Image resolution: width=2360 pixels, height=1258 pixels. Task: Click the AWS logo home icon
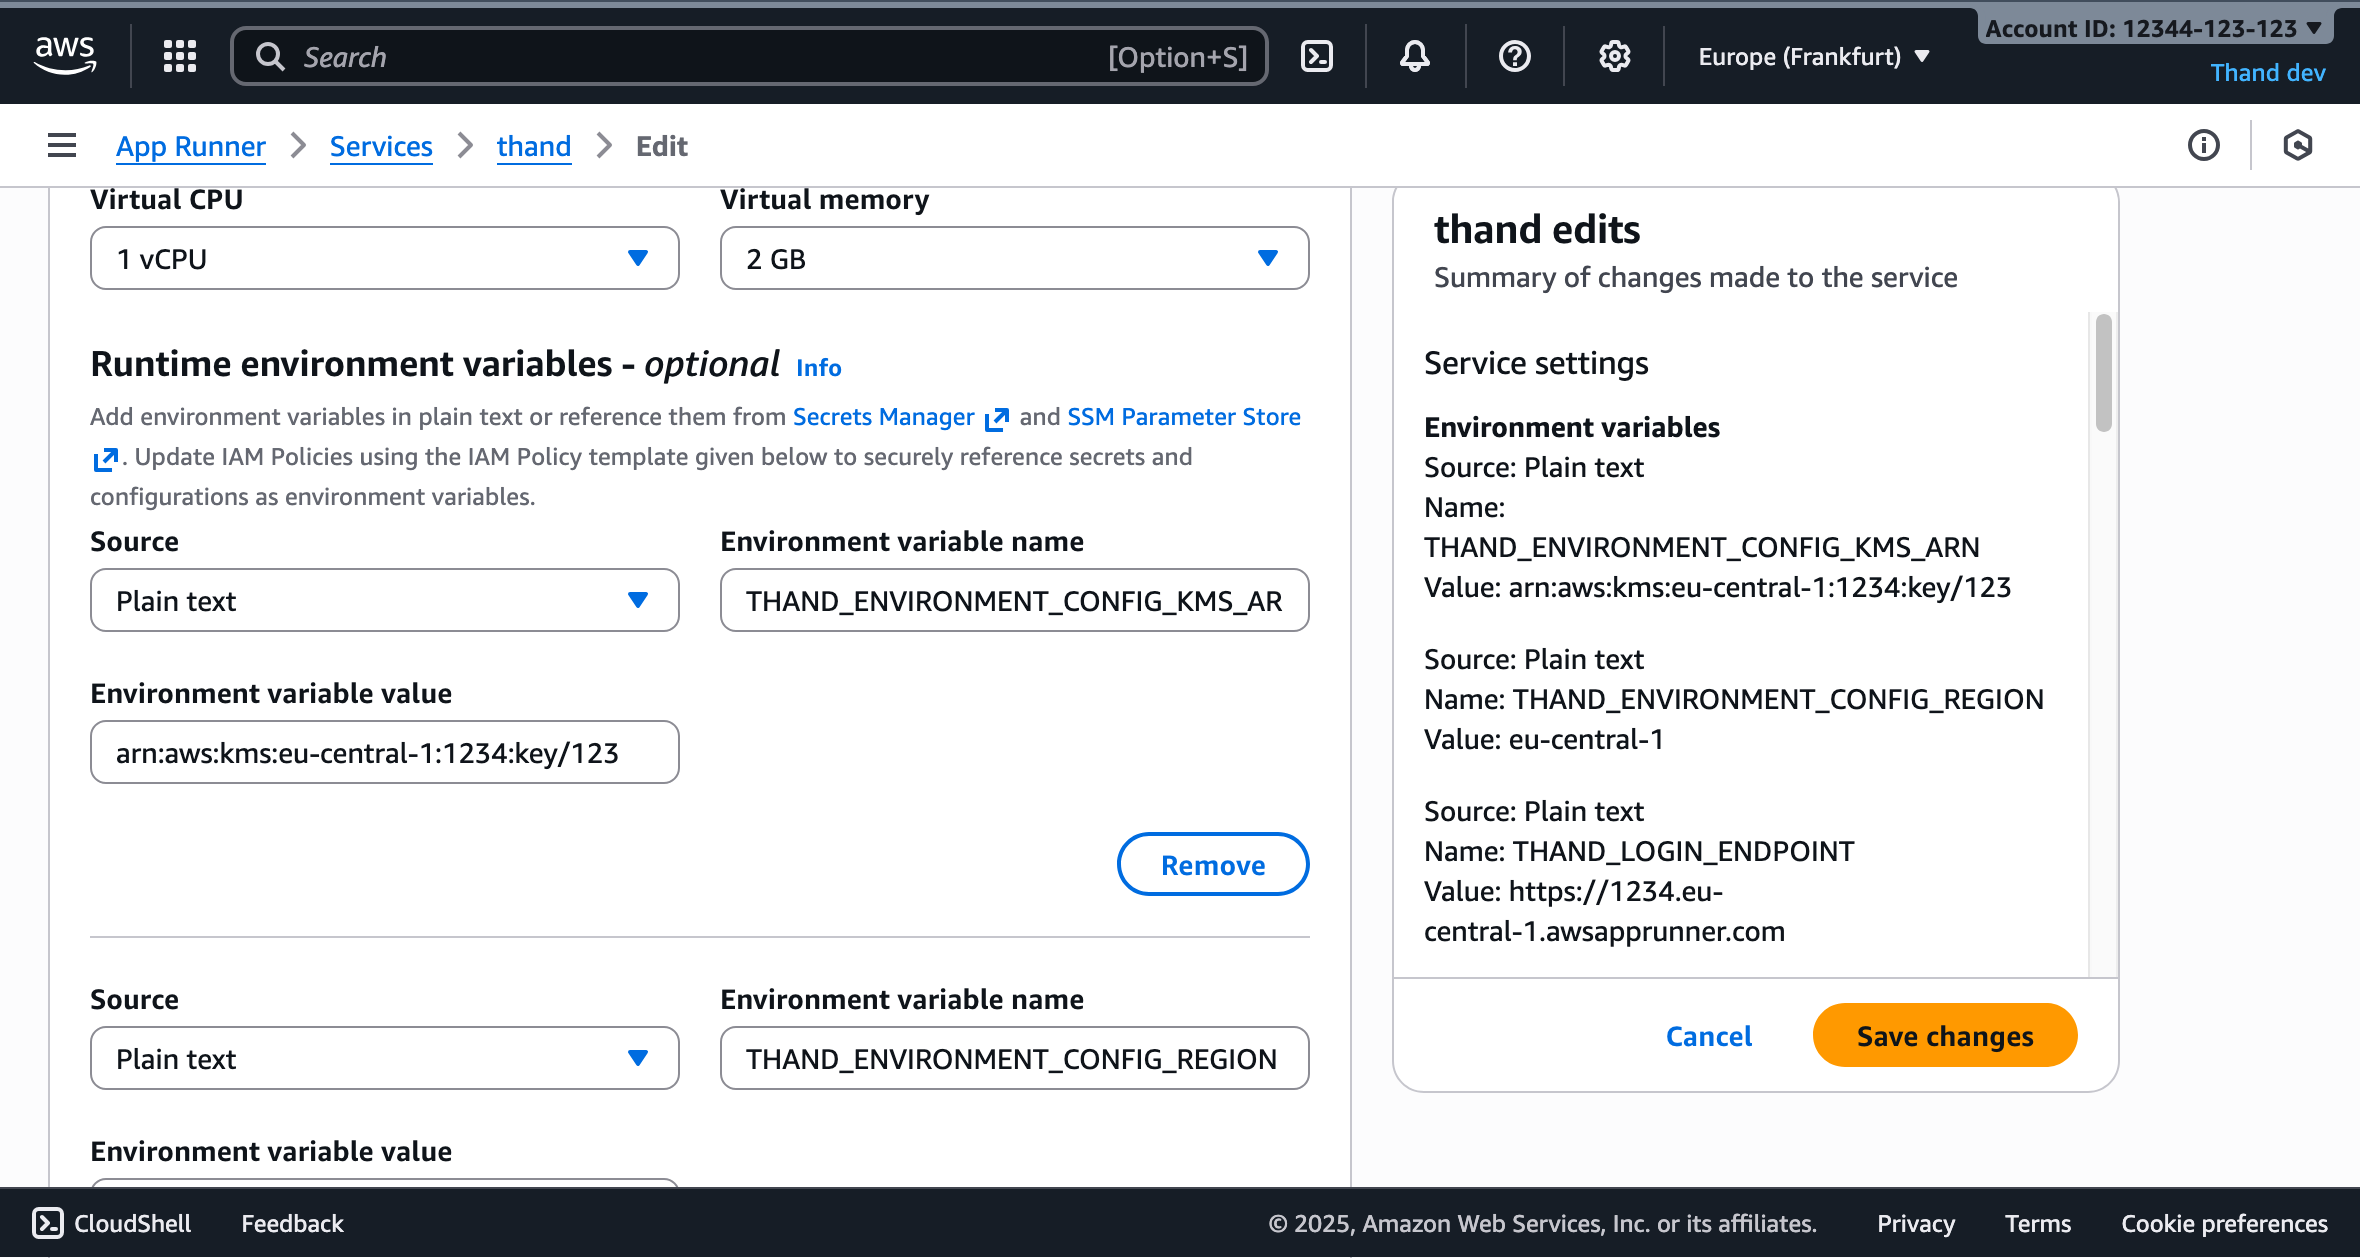65,55
